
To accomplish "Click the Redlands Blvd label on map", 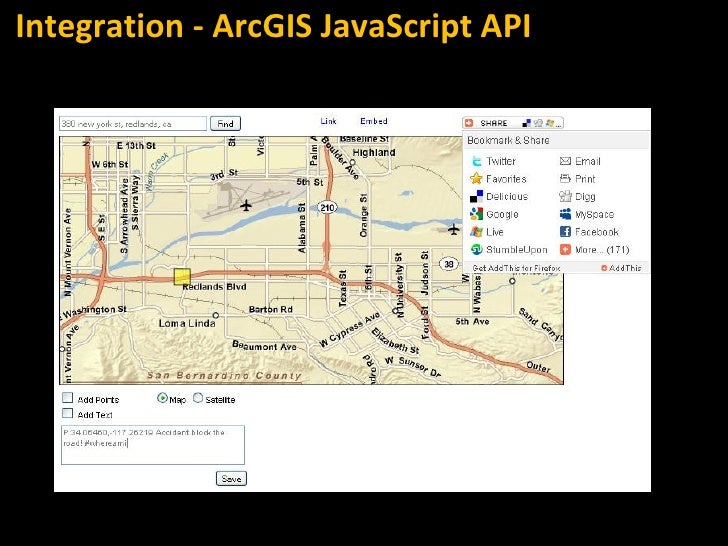I will [x=214, y=287].
